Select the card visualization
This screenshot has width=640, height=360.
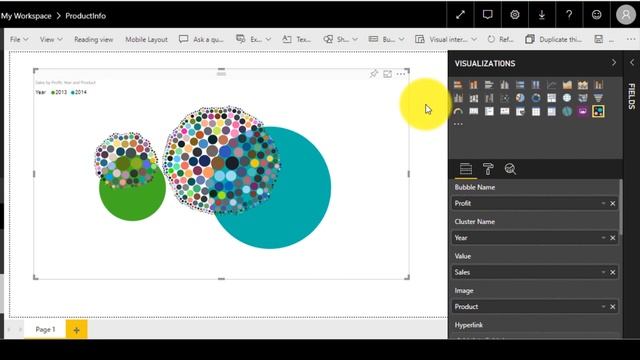tap(473, 111)
